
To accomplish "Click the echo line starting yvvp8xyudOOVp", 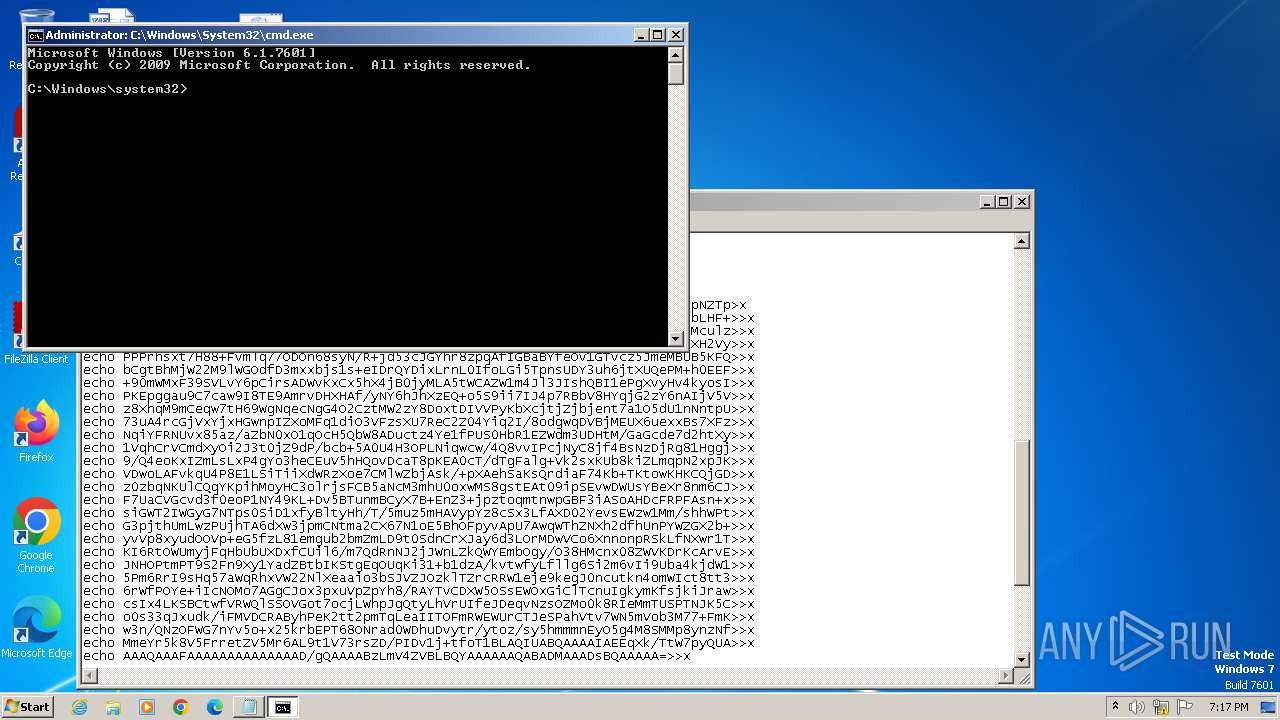I will pyautogui.click(x=419, y=539).
